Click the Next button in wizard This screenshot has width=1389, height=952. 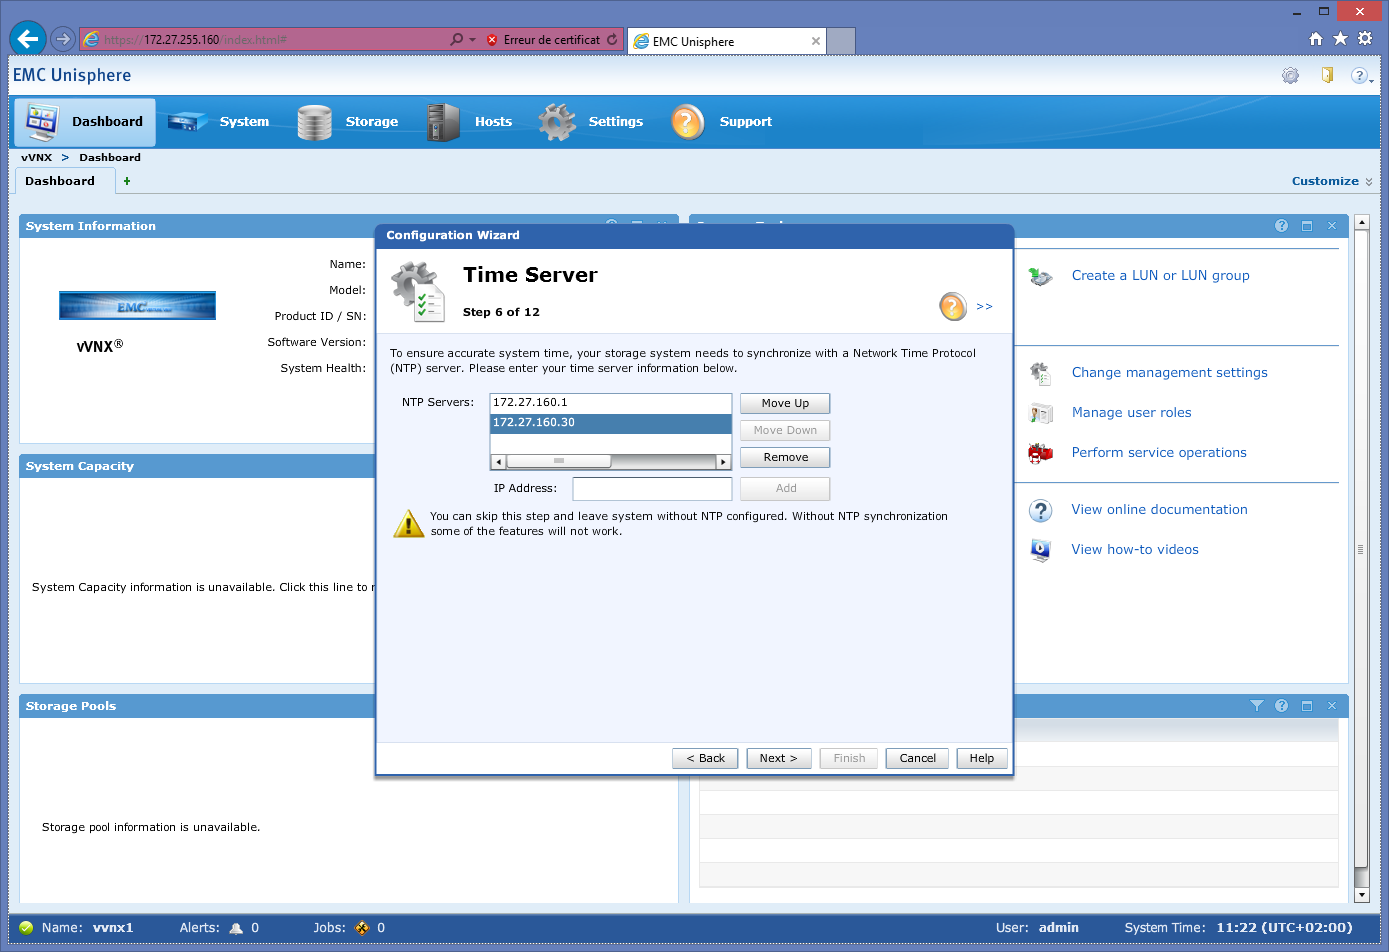click(778, 758)
